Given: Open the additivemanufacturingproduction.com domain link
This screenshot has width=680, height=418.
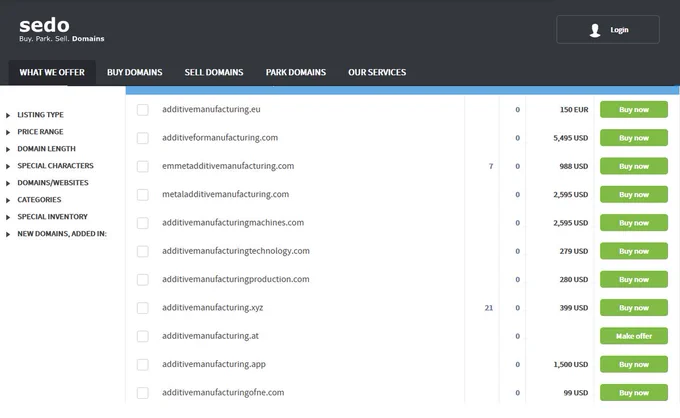Looking at the screenshot, I should (x=236, y=279).
